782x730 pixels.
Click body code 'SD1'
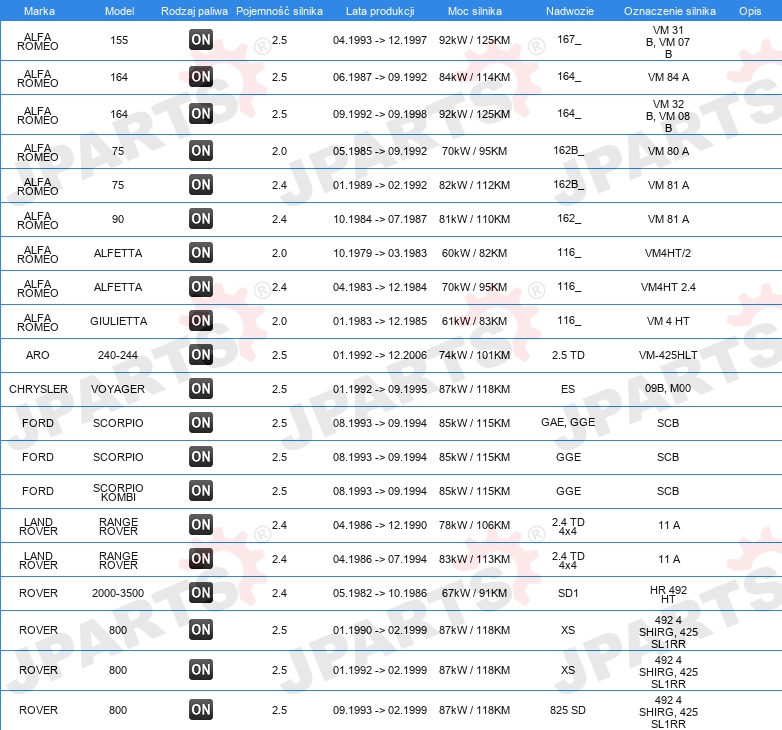(x=568, y=593)
